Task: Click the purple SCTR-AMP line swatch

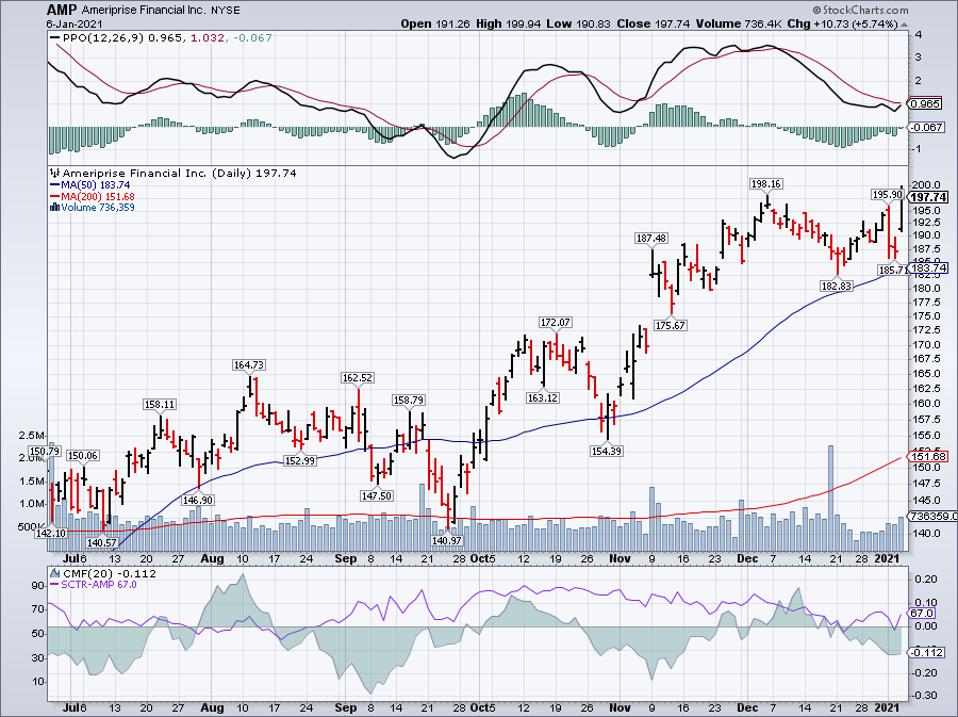Action: [x=54, y=585]
